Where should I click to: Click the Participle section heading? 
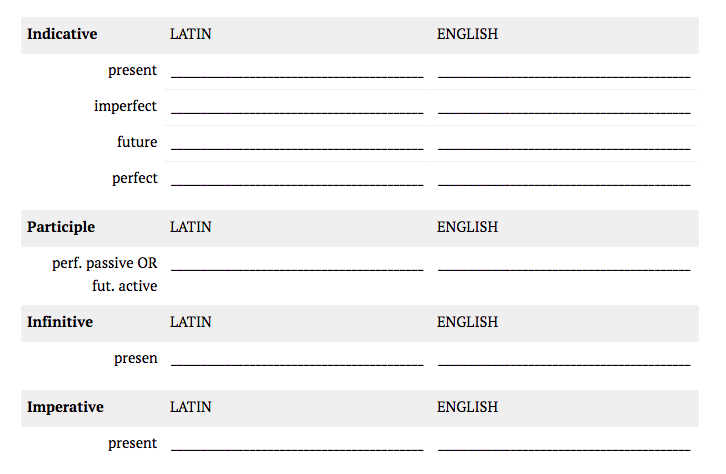click(x=61, y=227)
